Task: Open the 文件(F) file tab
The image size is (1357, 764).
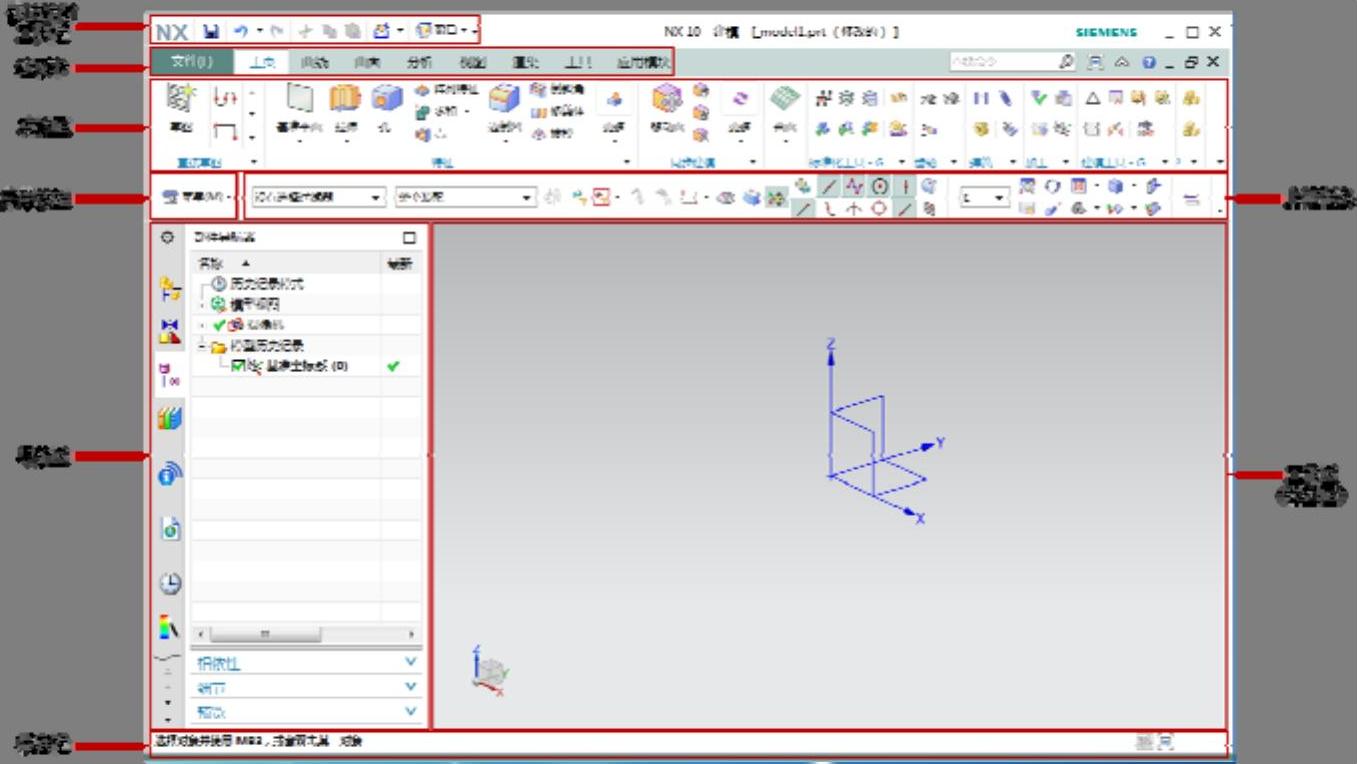Action: pyautogui.click(x=193, y=62)
